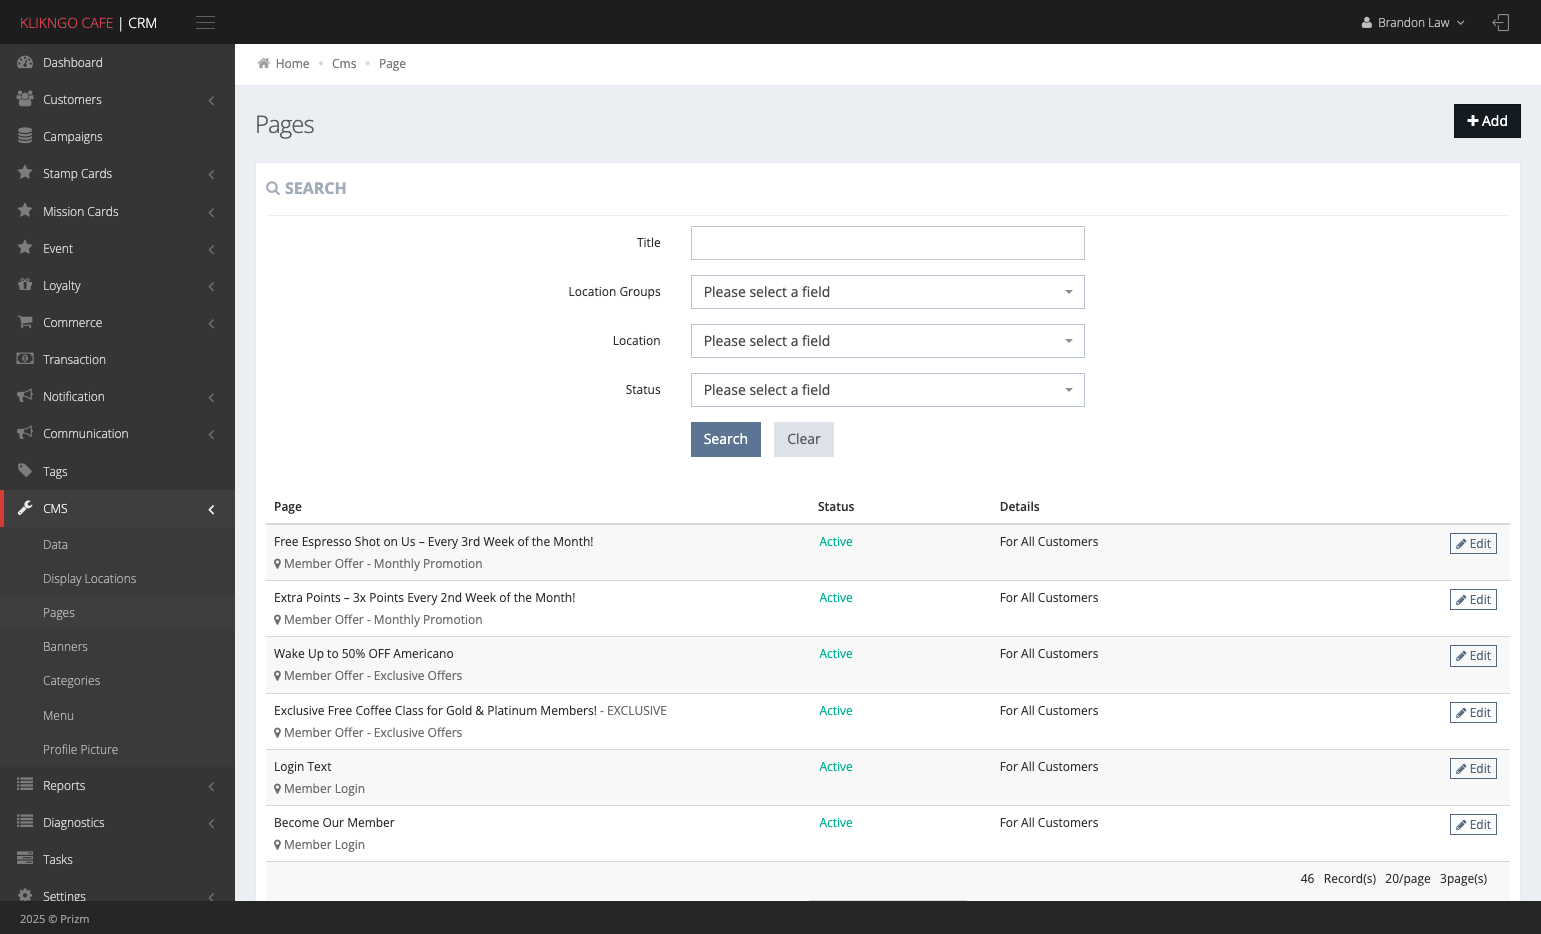Click the Search button
The image size is (1541, 934).
[x=725, y=439]
